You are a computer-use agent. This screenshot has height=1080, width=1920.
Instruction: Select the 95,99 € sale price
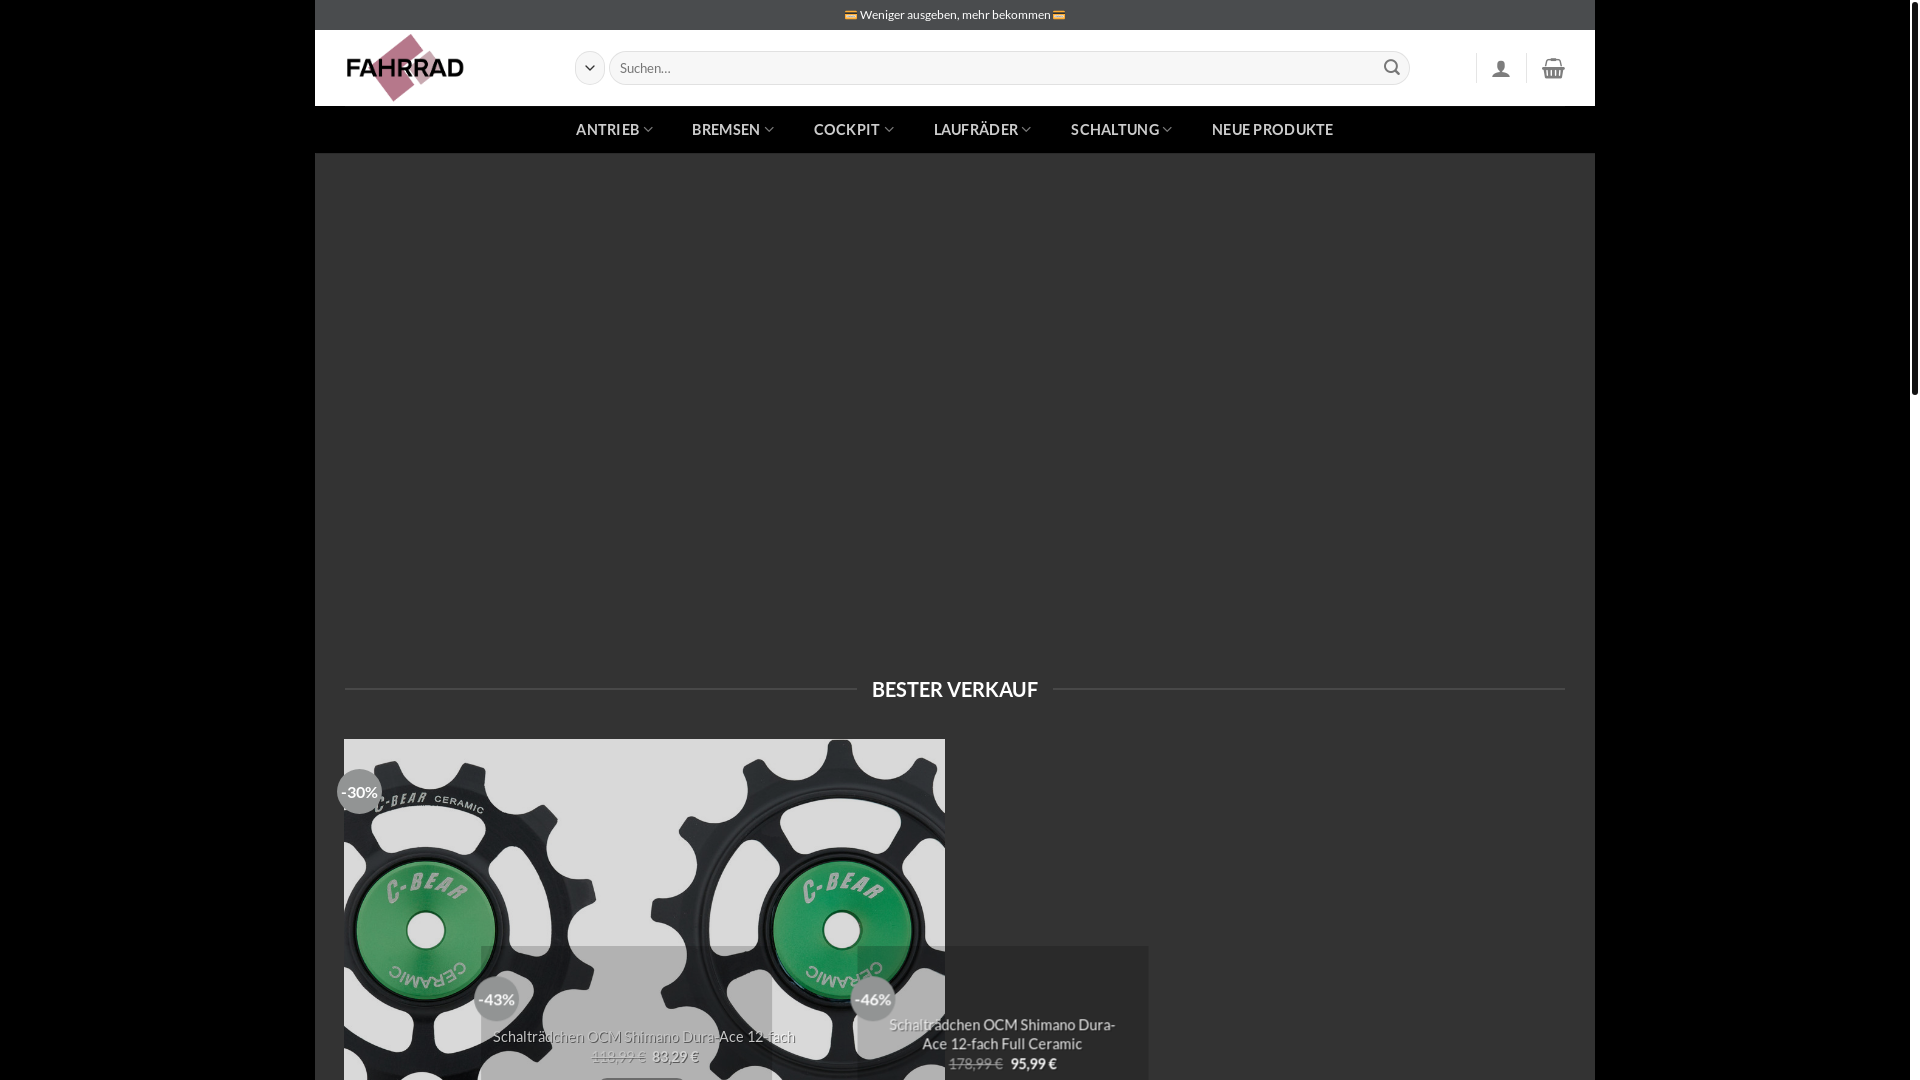tap(1033, 1064)
